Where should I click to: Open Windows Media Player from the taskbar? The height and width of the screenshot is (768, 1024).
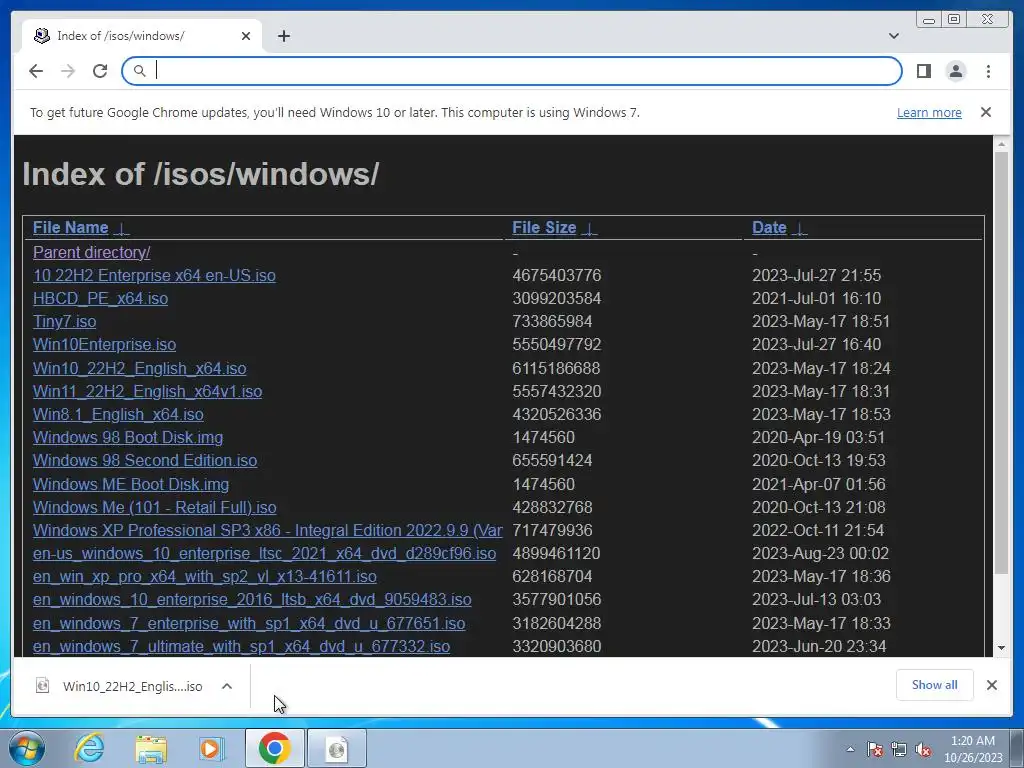point(211,748)
